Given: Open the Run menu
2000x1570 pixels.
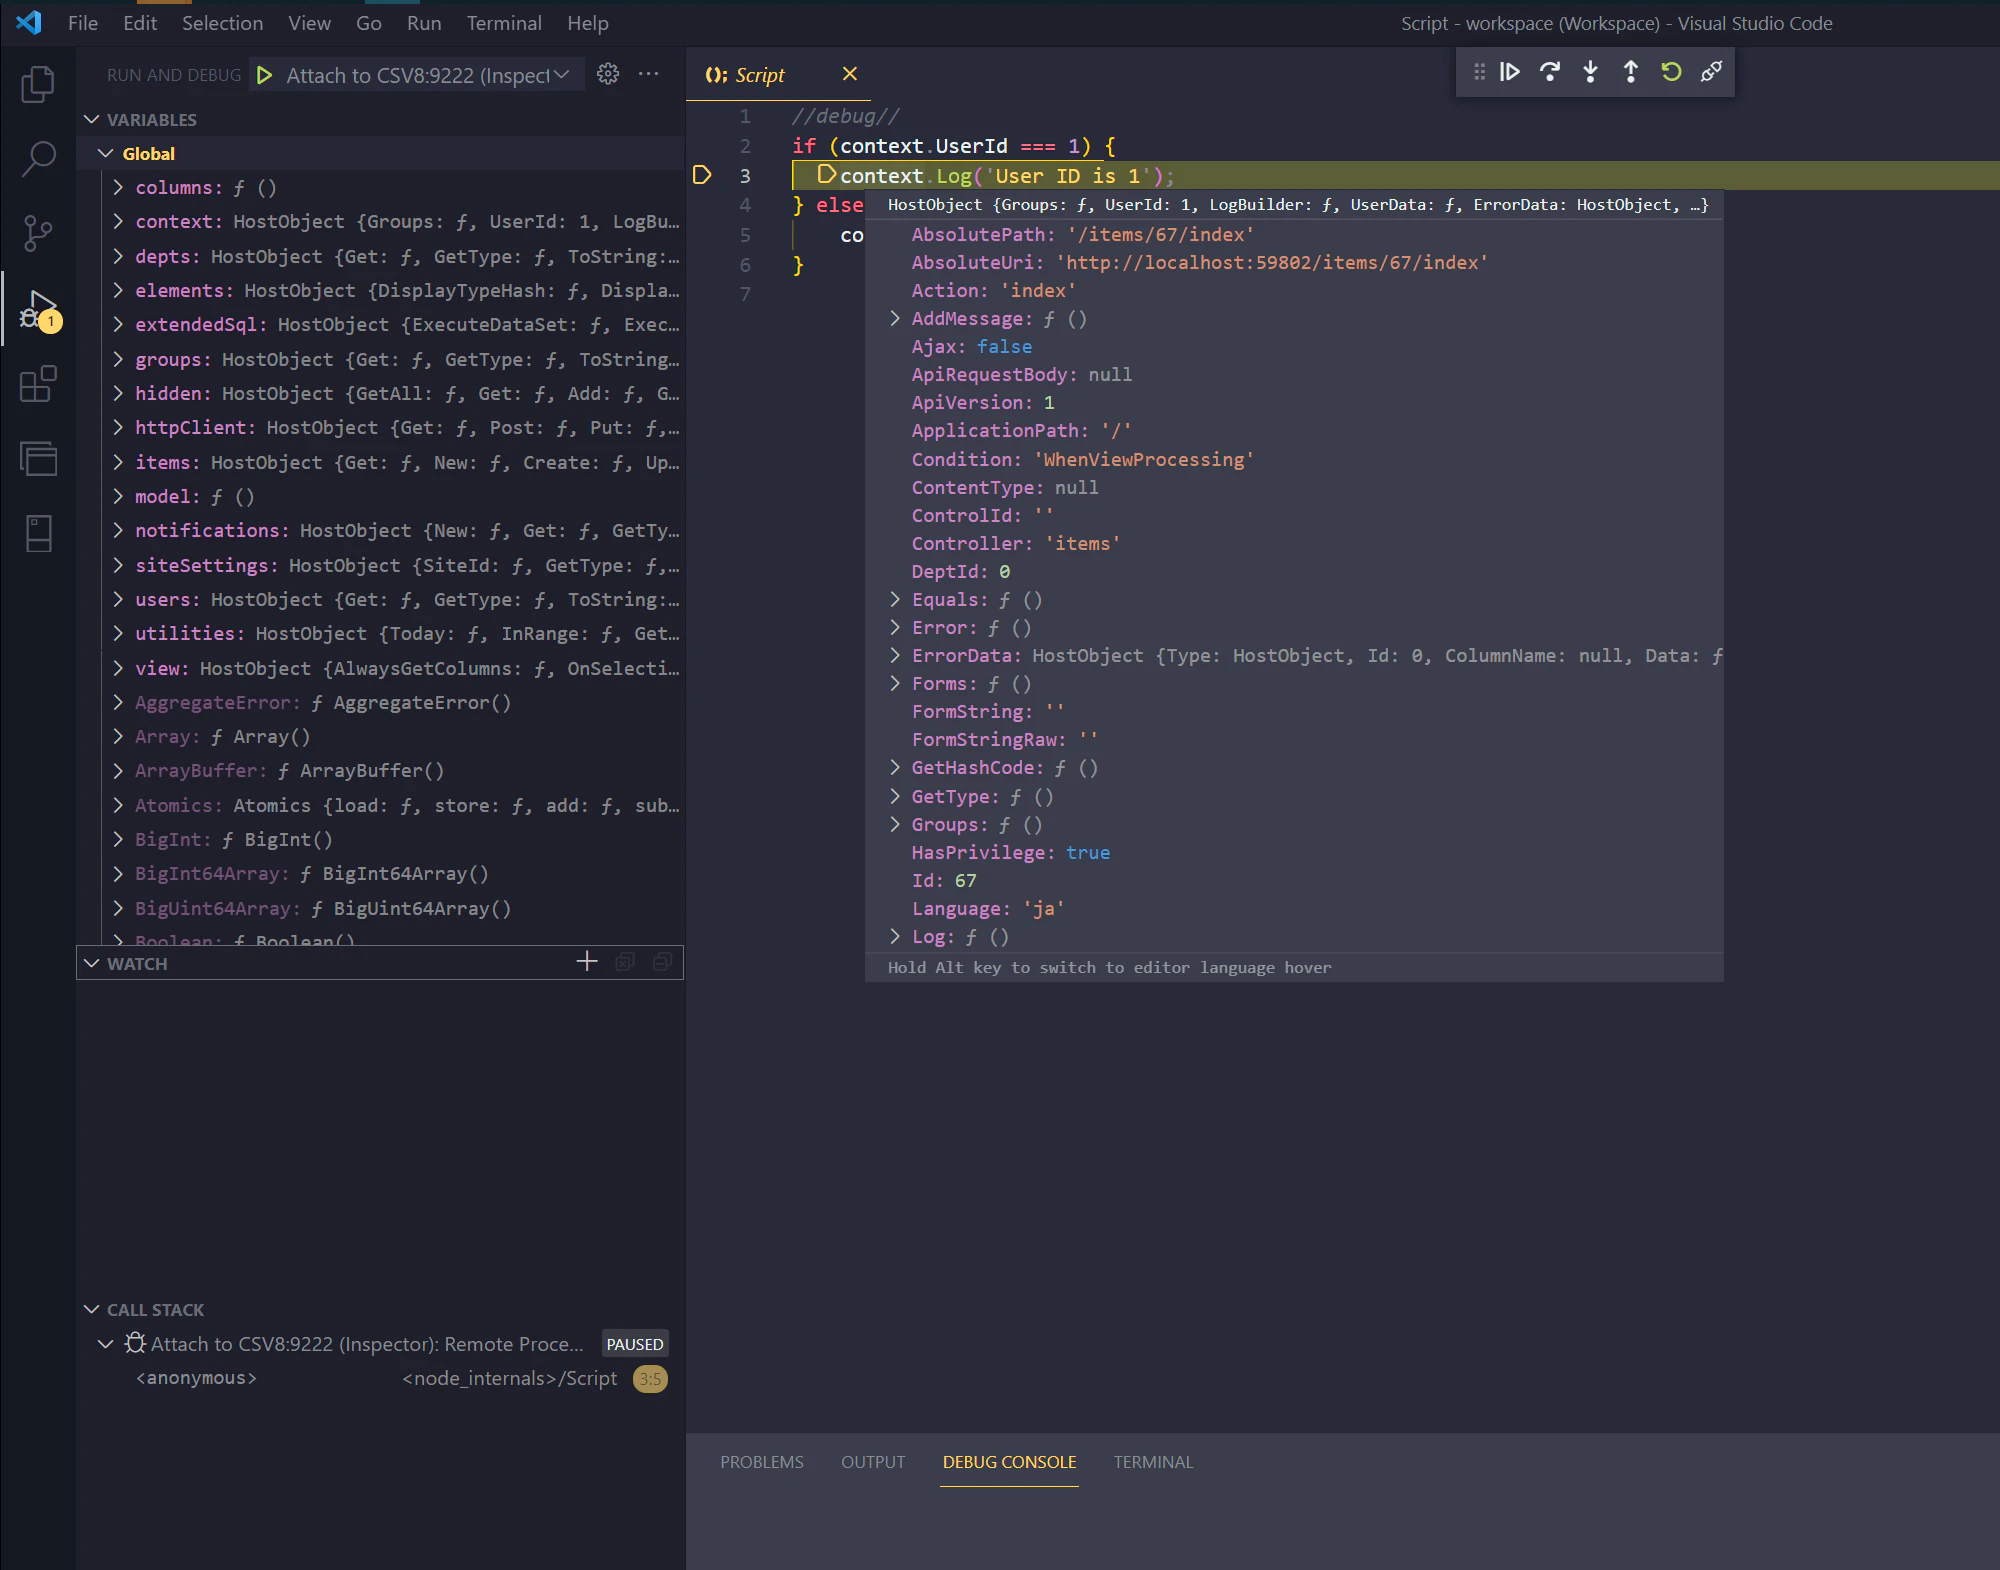Looking at the screenshot, I should pyautogui.click(x=424, y=23).
